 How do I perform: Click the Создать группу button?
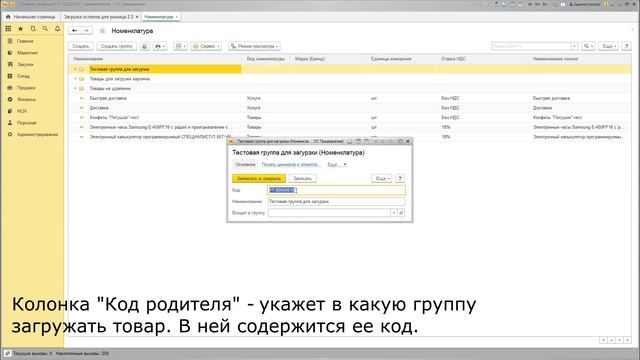coord(117,46)
